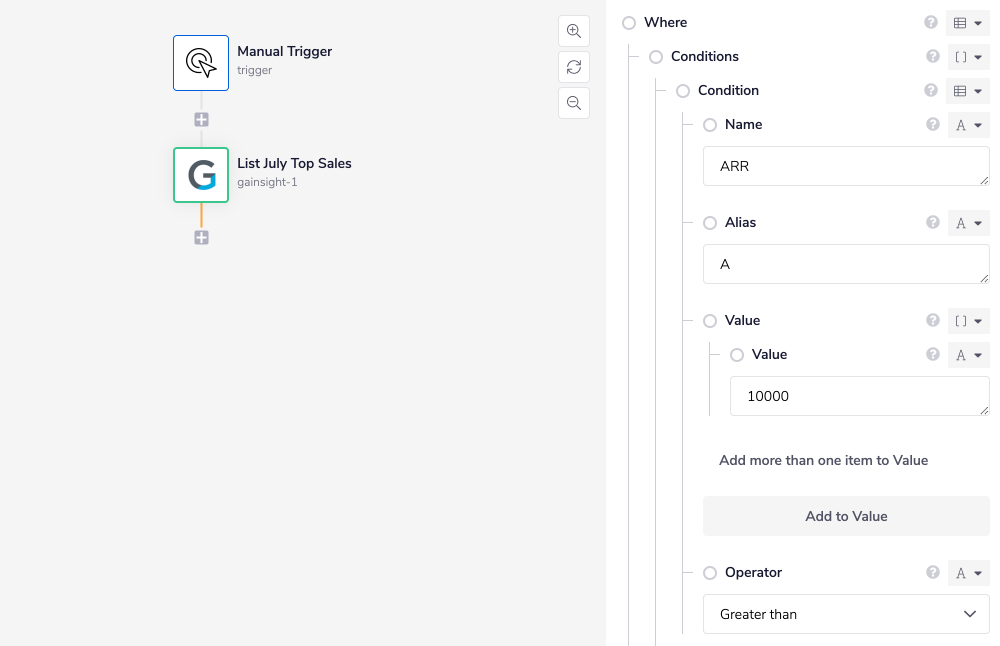The height and width of the screenshot is (646, 1000).
Task: Click the help icon next to Alias
Action: pyautogui.click(x=931, y=222)
